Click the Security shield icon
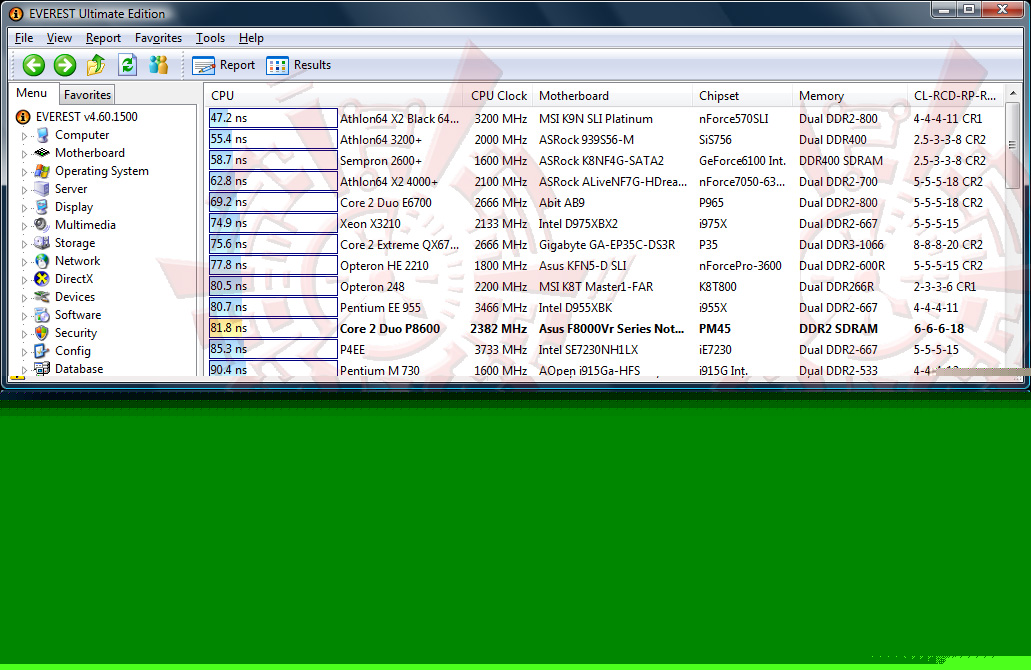Viewport: 1031px width, 670px height. tap(42, 333)
